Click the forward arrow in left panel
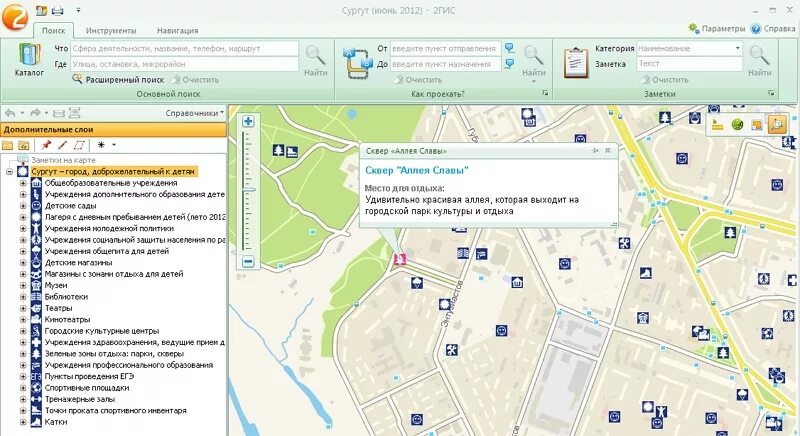Image resolution: width=800 pixels, height=436 pixels. pyautogui.click(x=35, y=113)
